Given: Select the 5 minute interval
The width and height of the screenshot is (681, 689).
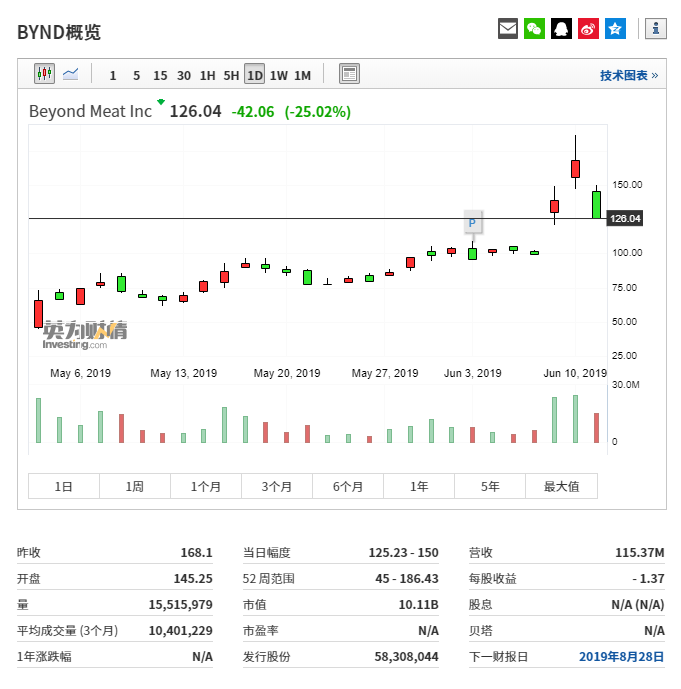Looking at the screenshot, I should click(137, 76).
